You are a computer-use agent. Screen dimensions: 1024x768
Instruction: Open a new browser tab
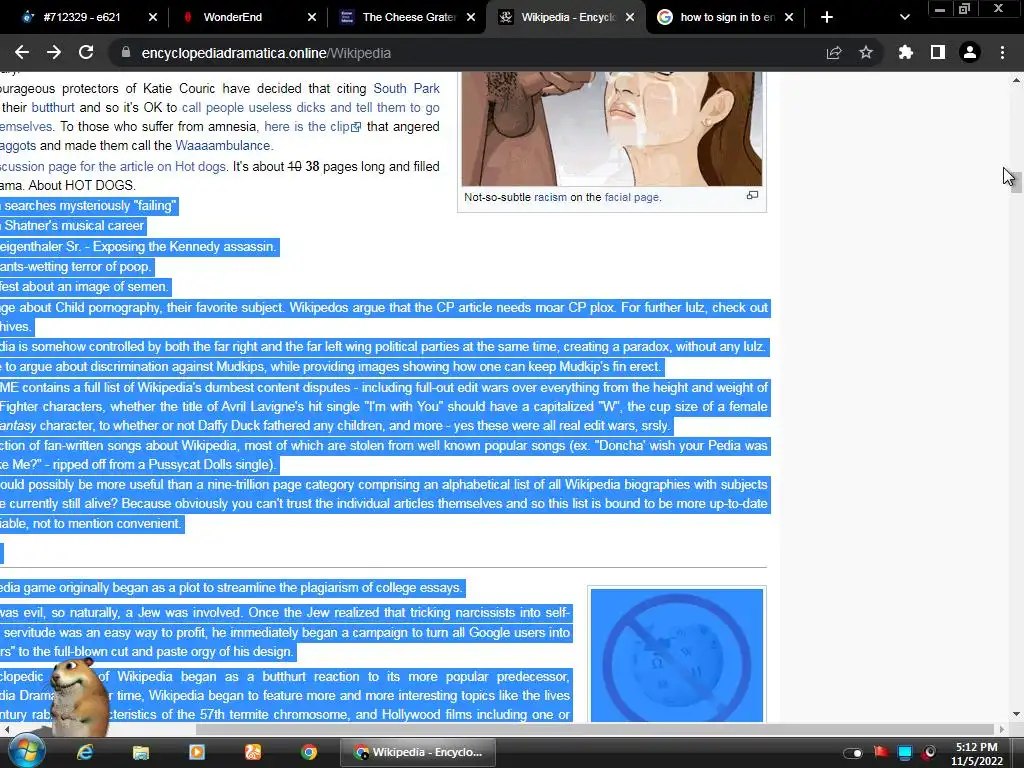tap(827, 17)
